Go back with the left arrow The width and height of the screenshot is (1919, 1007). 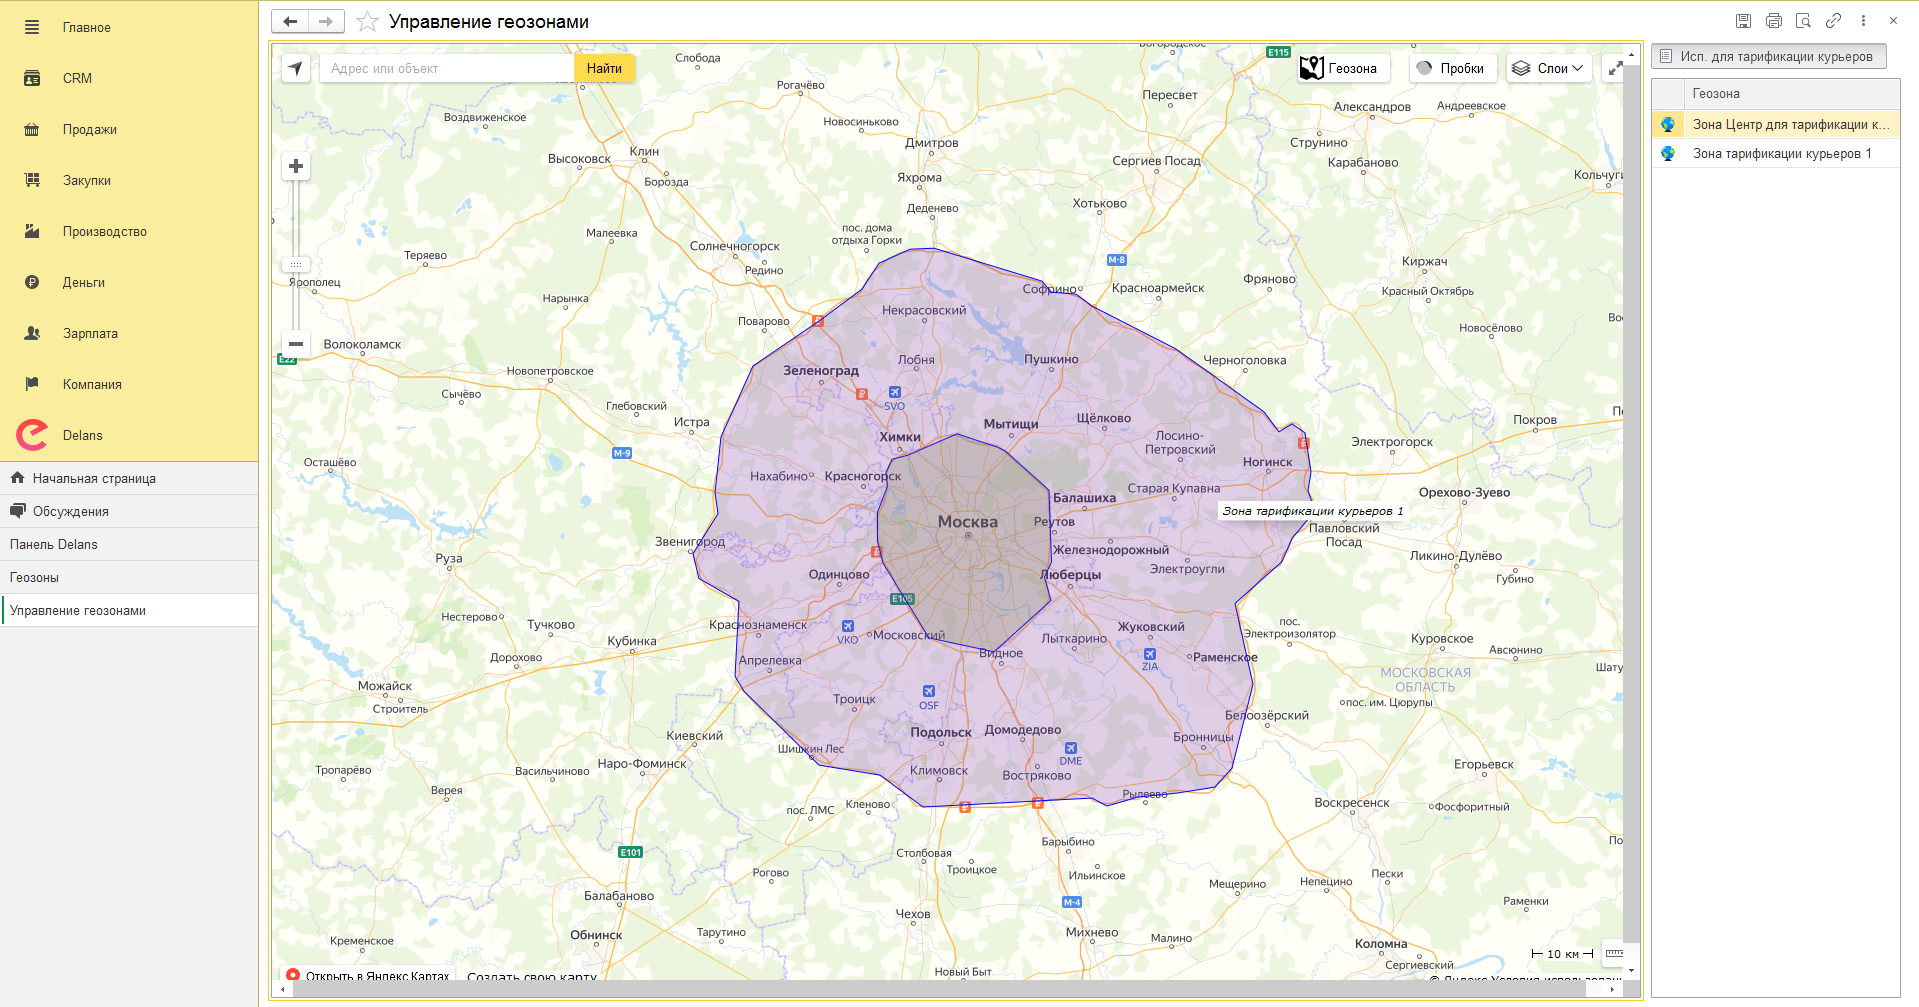click(290, 21)
